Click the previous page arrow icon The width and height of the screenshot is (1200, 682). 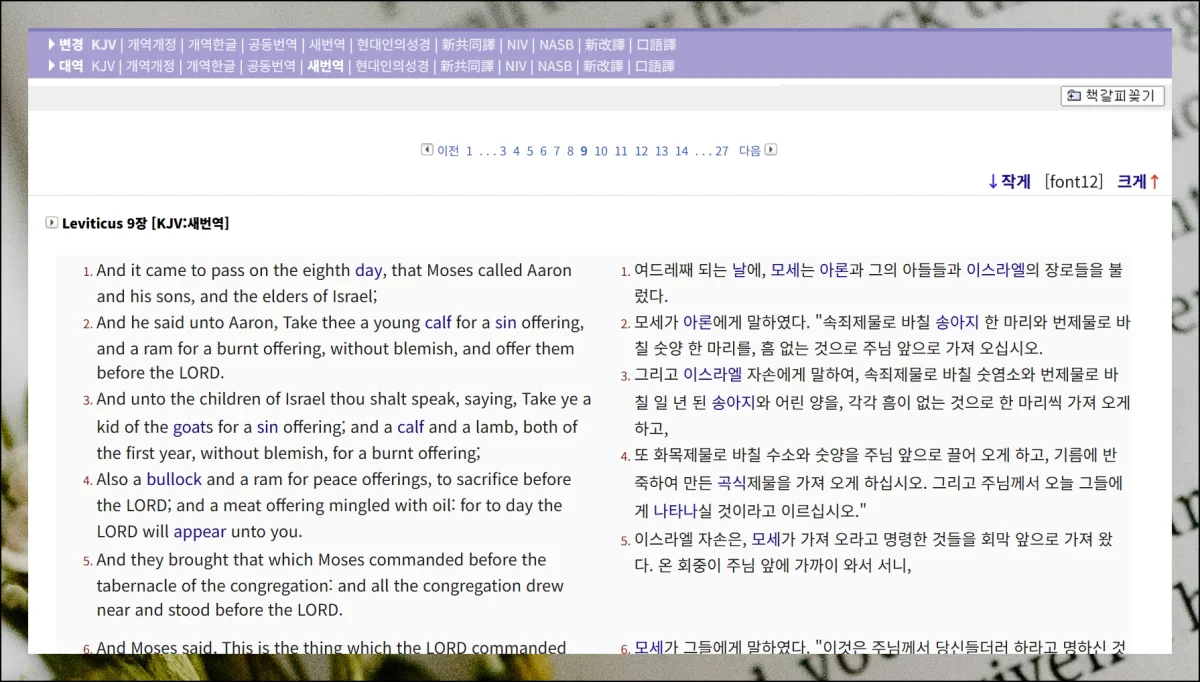click(427, 150)
